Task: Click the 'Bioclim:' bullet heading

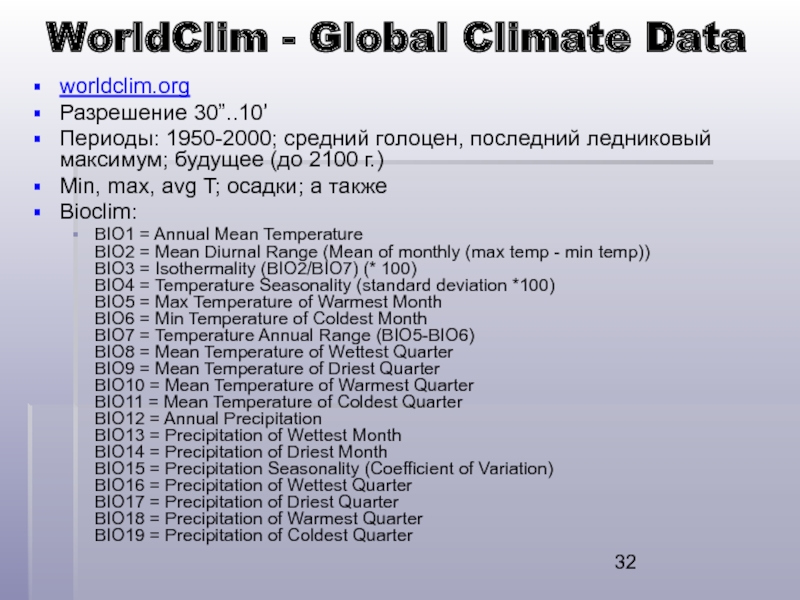Action: click(98, 212)
